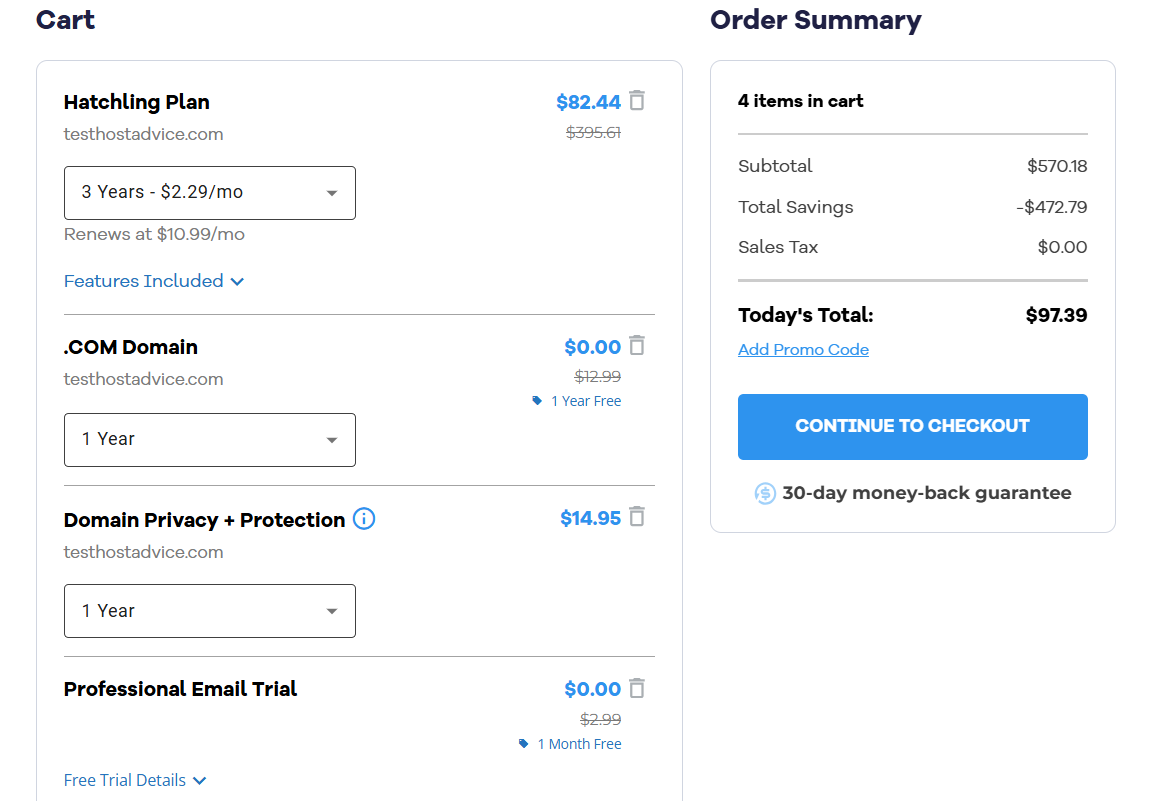Click the Hatchling Plan $82.44 price
Viewport: 1149px width, 801px height.
(x=588, y=102)
